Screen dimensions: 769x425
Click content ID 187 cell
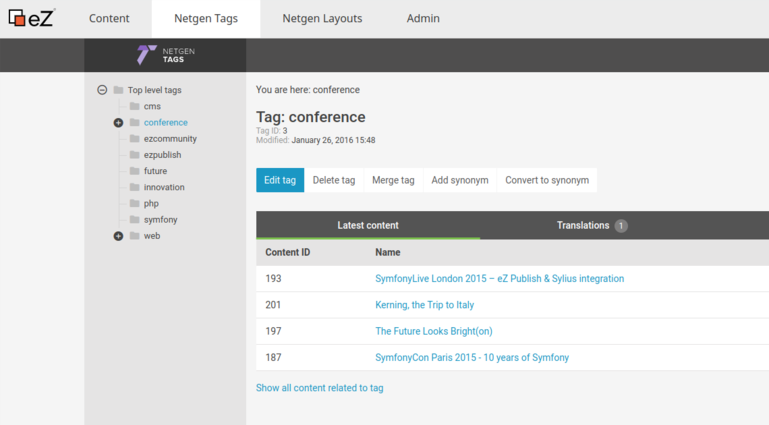(273, 357)
